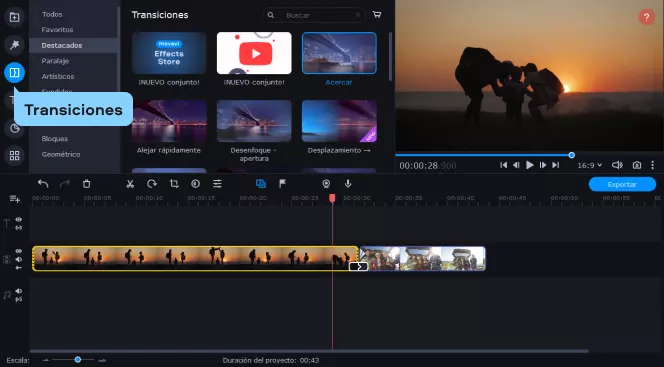Select the Paralaje category

point(55,61)
